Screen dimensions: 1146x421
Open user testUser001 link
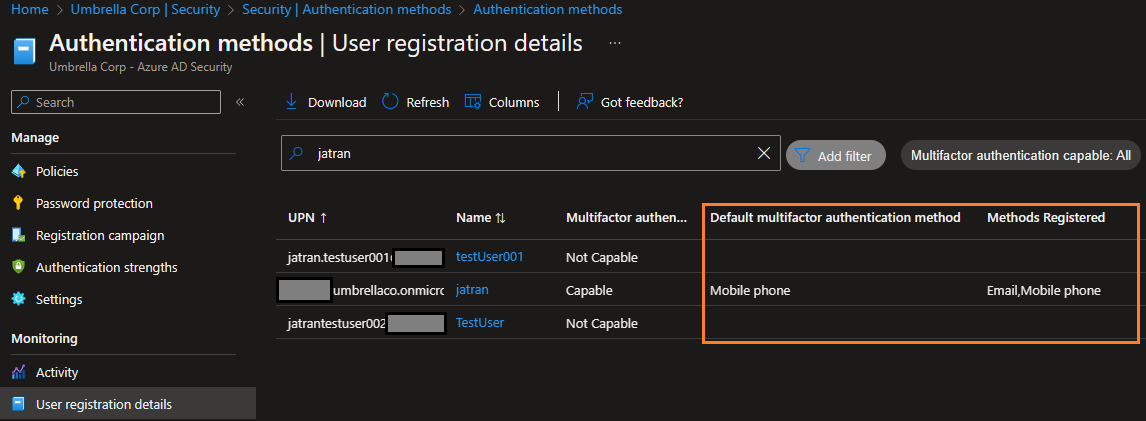pyautogui.click(x=490, y=257)
